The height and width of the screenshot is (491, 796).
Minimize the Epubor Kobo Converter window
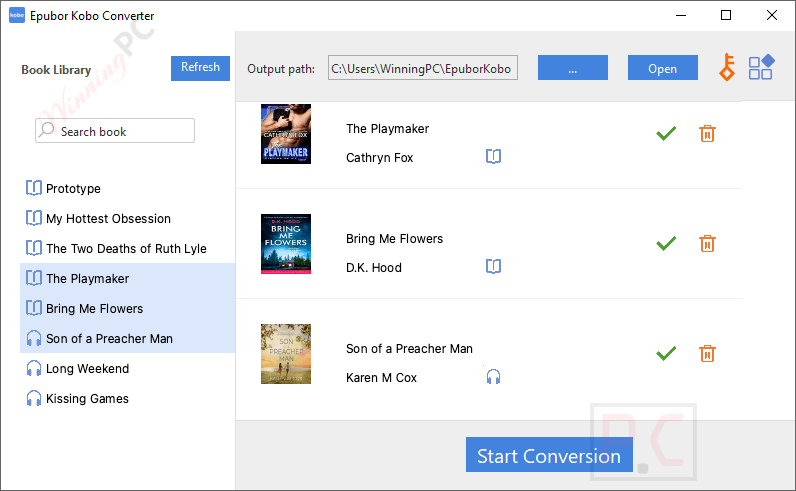[681, 15]
